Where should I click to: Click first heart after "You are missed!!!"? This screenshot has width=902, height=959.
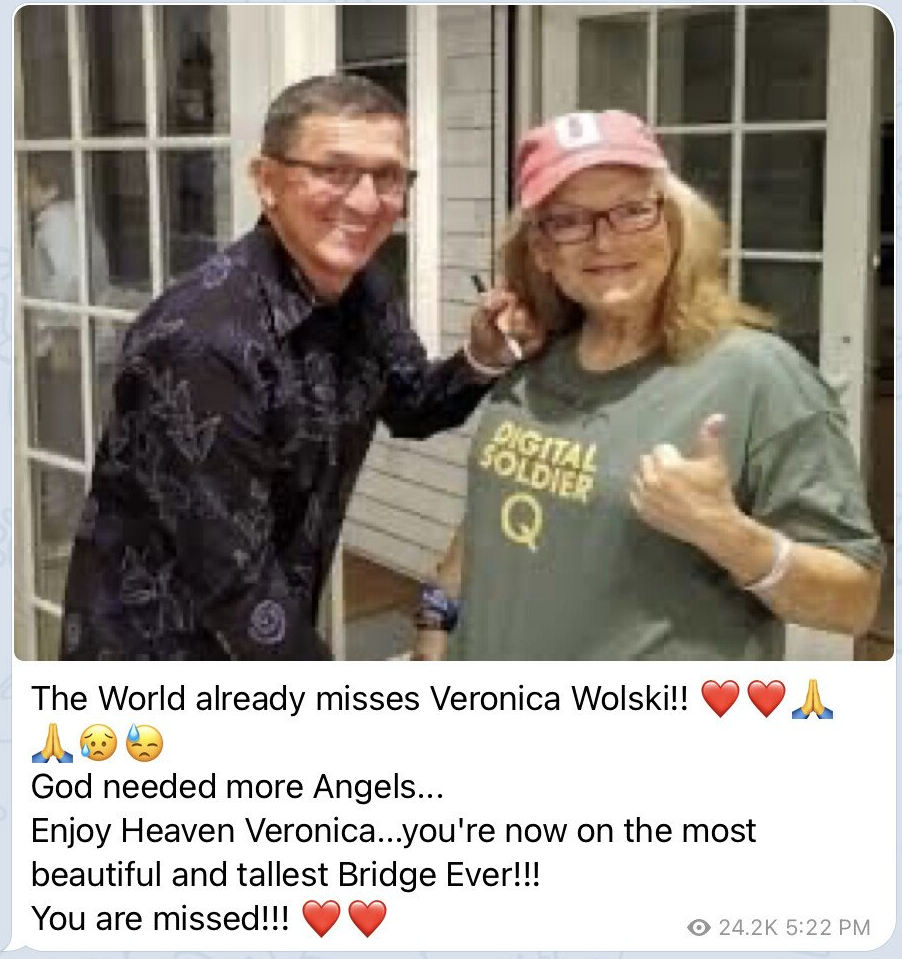pos(322,919)
